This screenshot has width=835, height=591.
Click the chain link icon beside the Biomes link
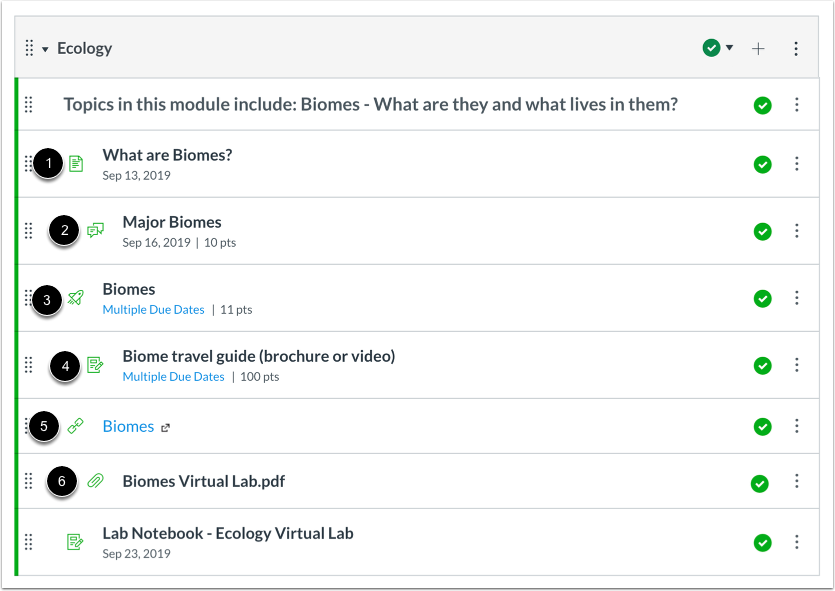point(76,425)
